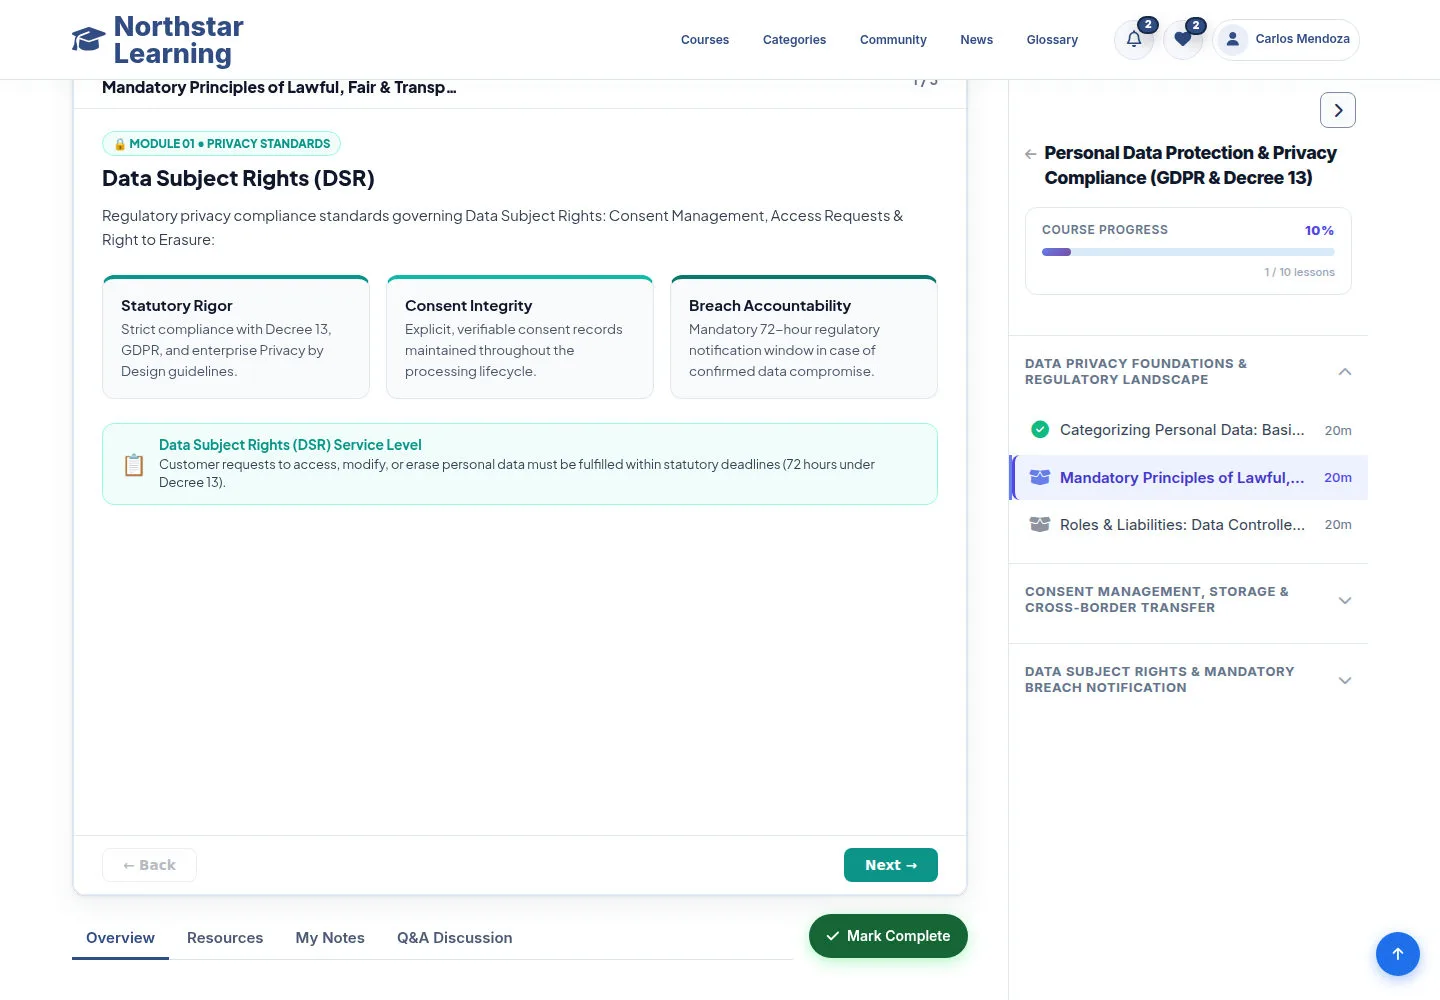Click the Breach Accountability card
1440x1000 pixels.
(804, 337)
